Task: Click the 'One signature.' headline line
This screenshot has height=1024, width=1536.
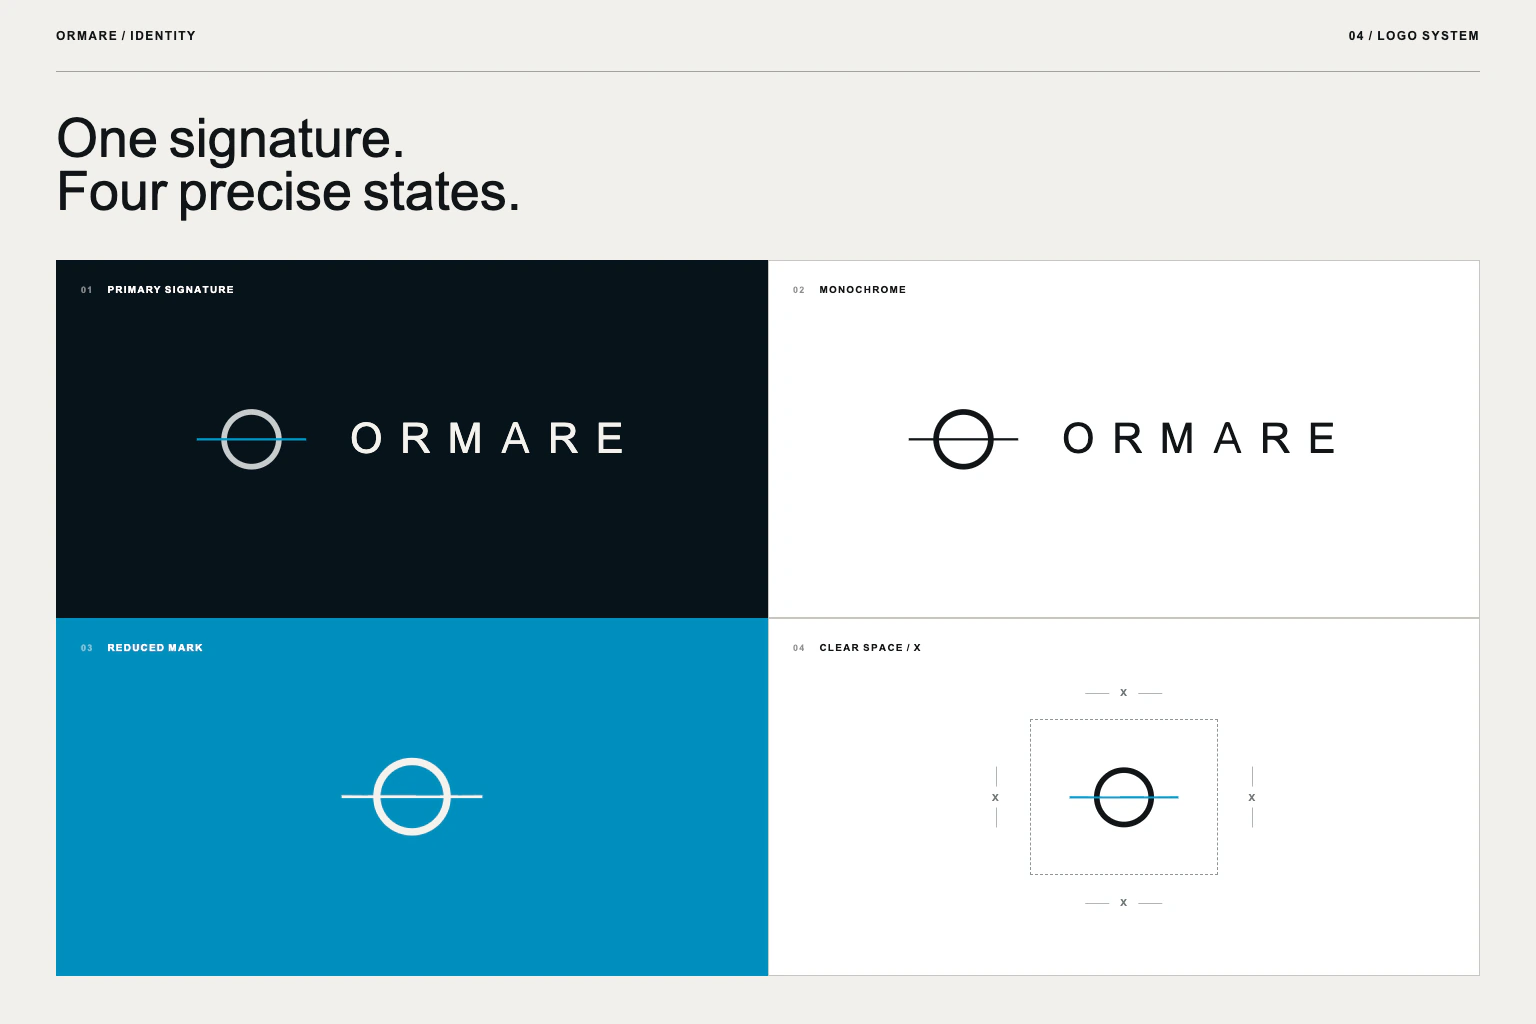Action: point(230,138)
